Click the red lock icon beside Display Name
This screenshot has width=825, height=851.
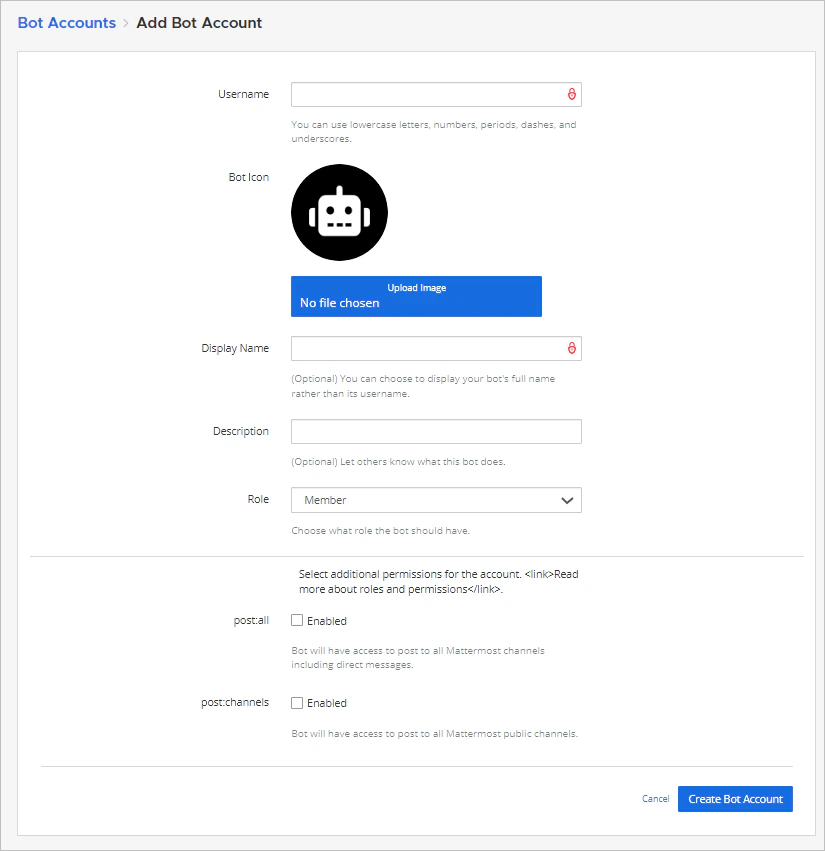point(571,348)
